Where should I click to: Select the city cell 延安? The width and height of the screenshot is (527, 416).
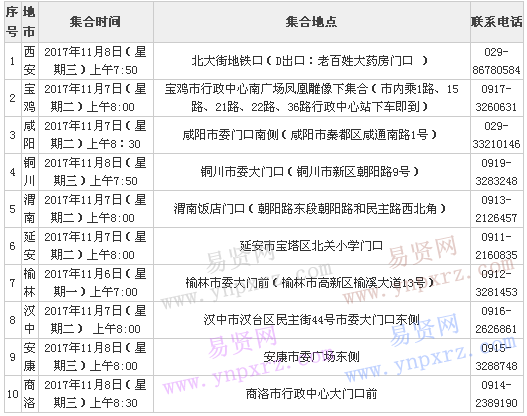29,246
